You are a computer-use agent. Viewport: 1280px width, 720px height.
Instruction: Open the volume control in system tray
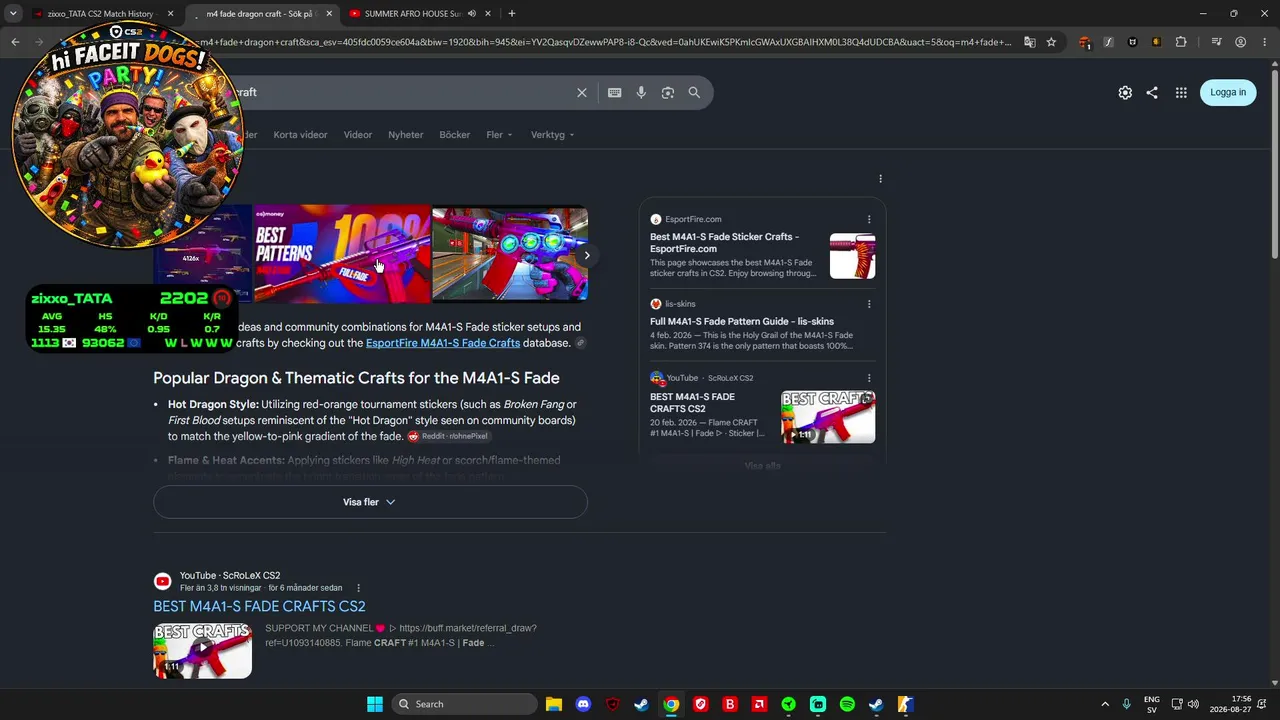coord(1193,704)
